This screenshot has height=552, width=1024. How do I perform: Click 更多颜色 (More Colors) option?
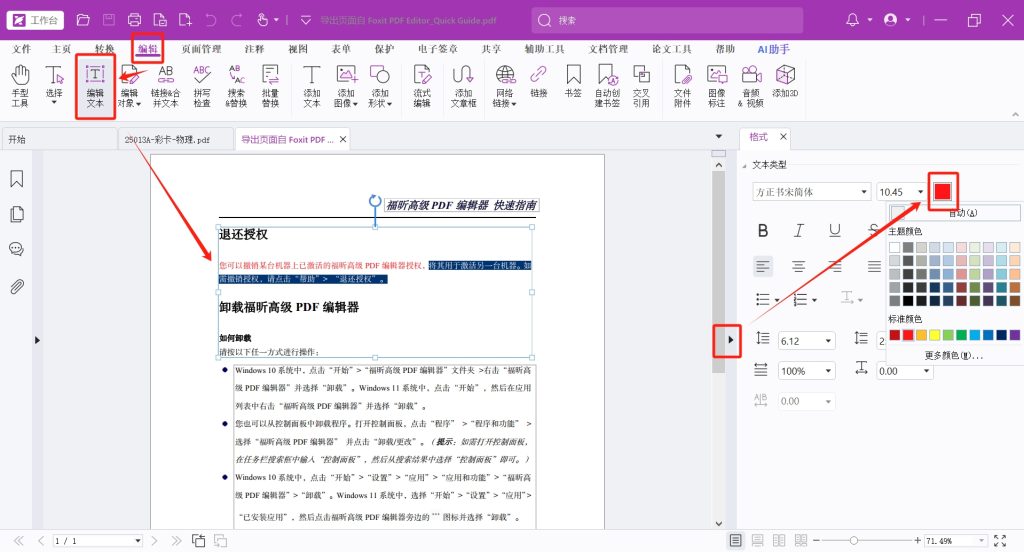(x=953, y=355)
